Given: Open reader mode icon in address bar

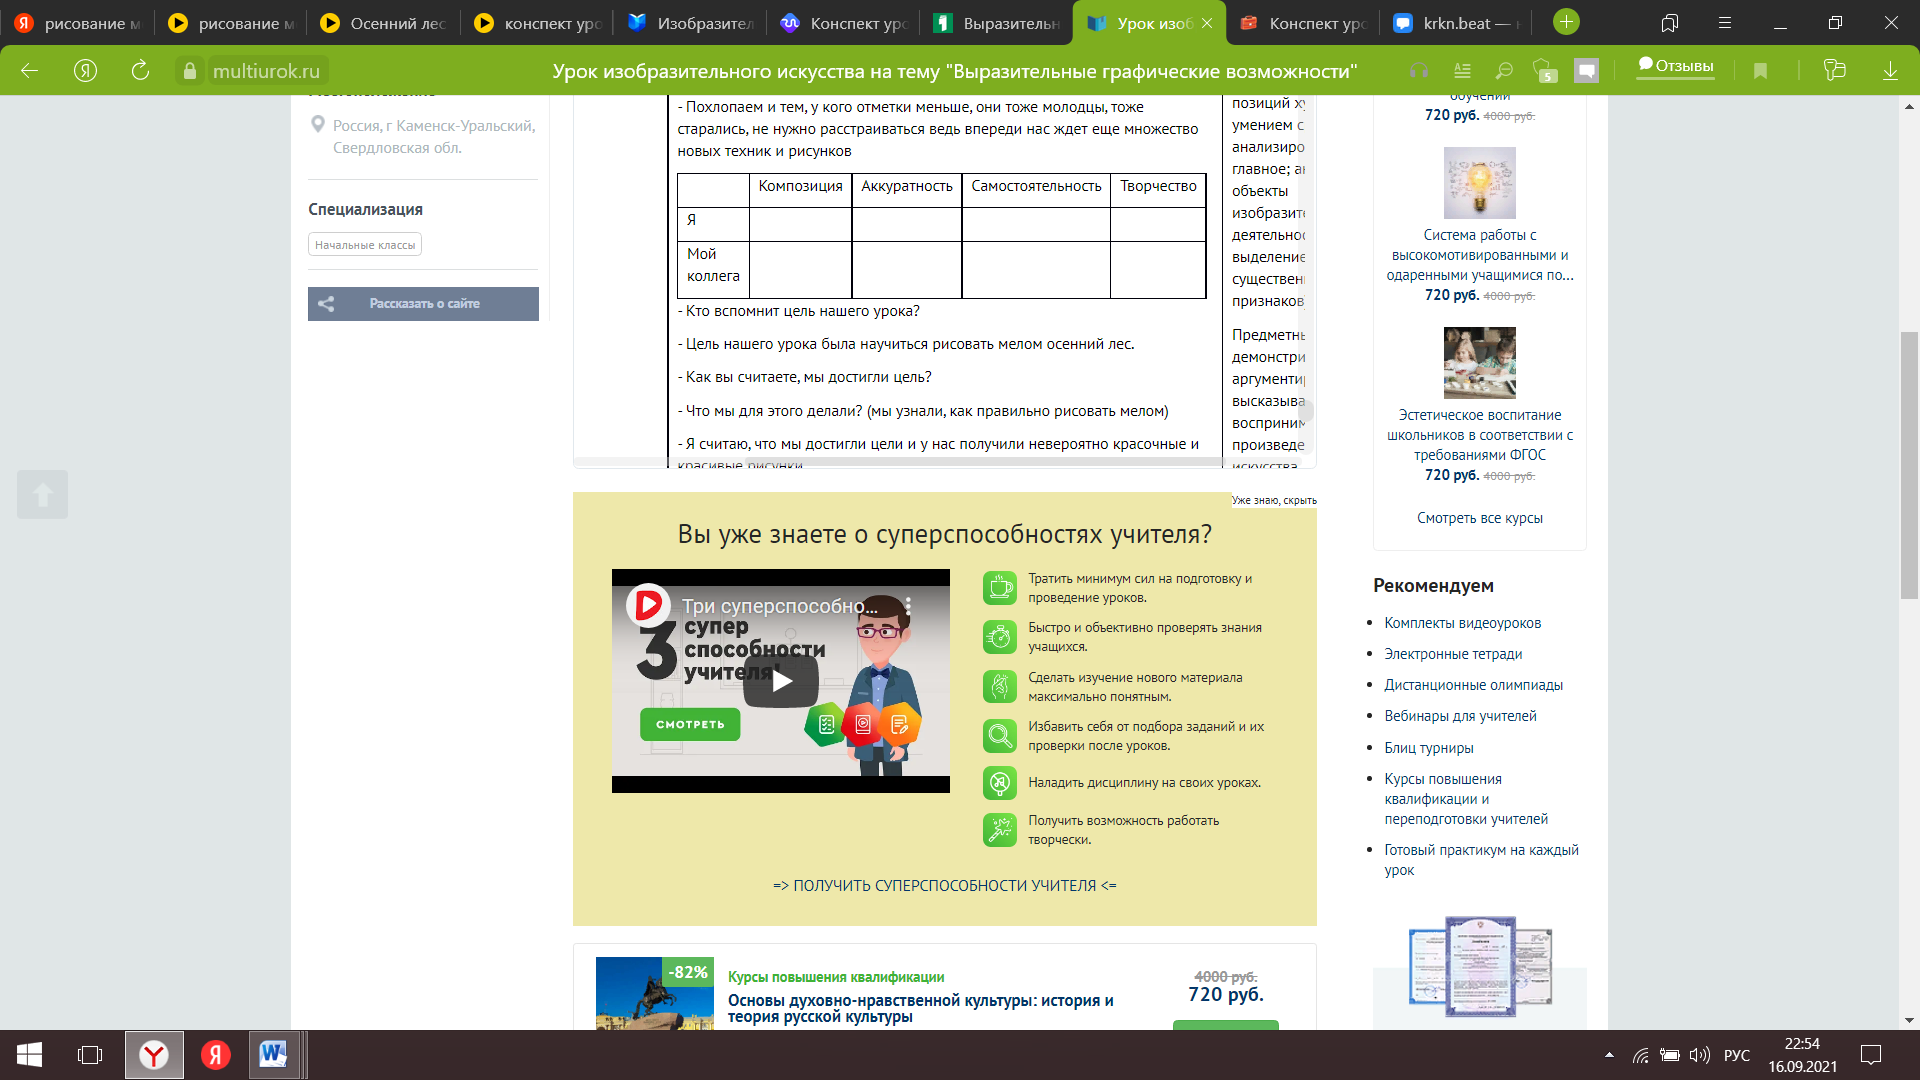Looking at the screenshot, I should point(1462,71).
